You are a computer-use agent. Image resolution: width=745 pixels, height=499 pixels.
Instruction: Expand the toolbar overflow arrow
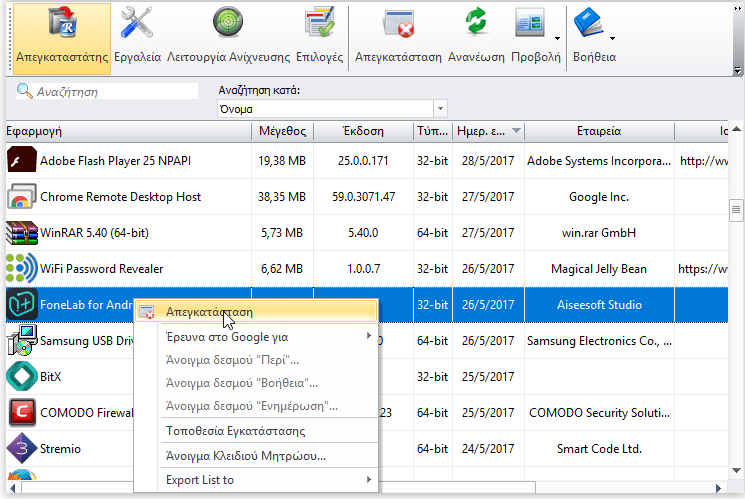click(x=737, y=70)
